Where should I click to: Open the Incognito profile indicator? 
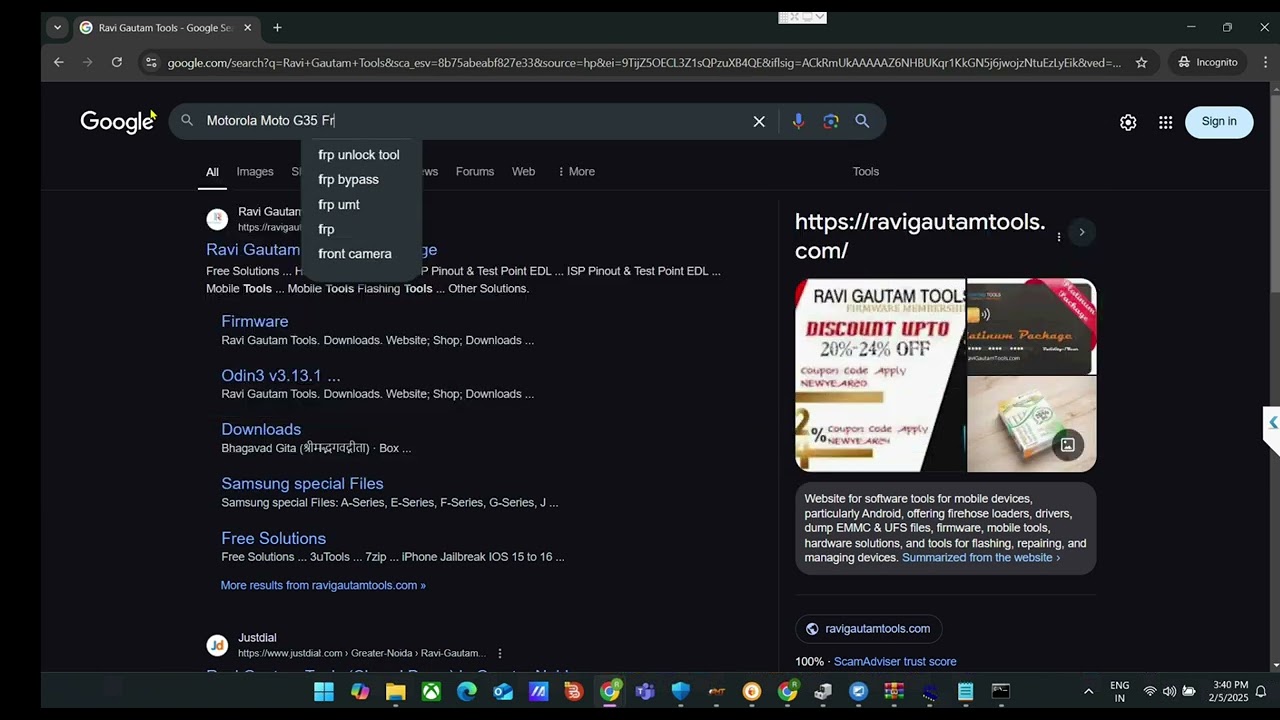point(1208,62)
